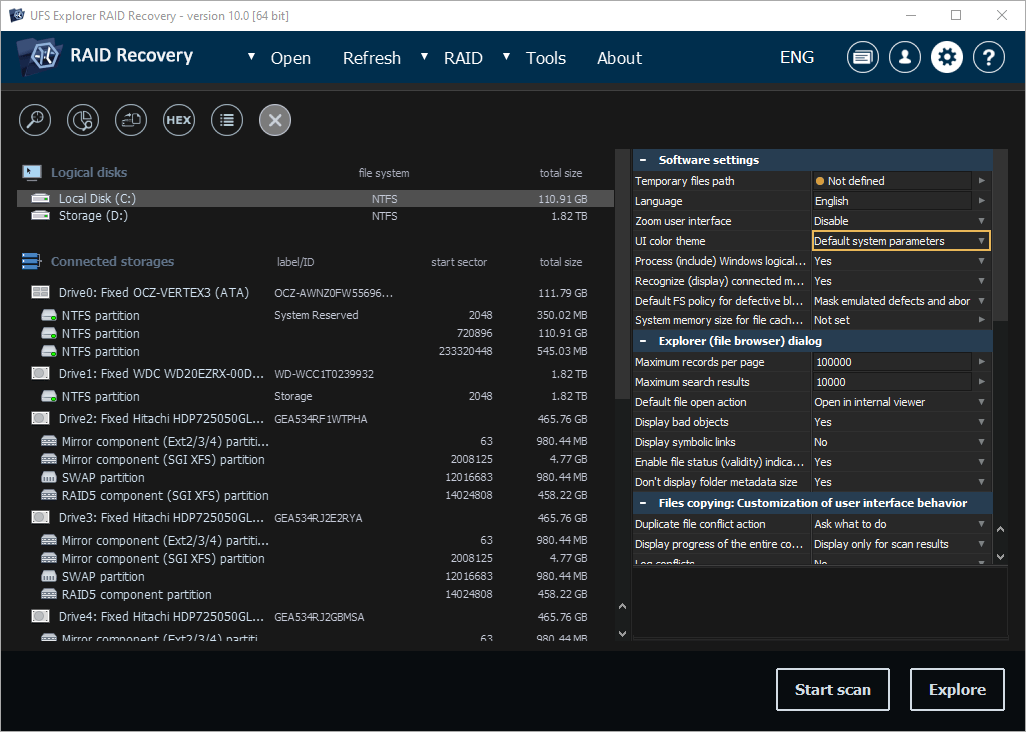The image size is (1026, 732).
Task: Open the event log icon in header
Action: pos(863,58)
